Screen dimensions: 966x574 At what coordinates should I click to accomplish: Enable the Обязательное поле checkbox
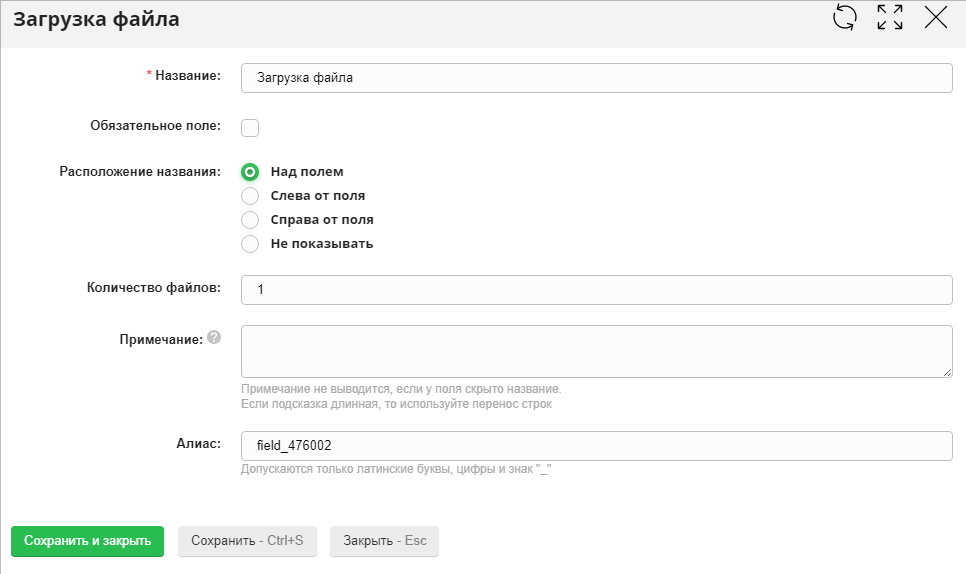click(x=250, y=127)
